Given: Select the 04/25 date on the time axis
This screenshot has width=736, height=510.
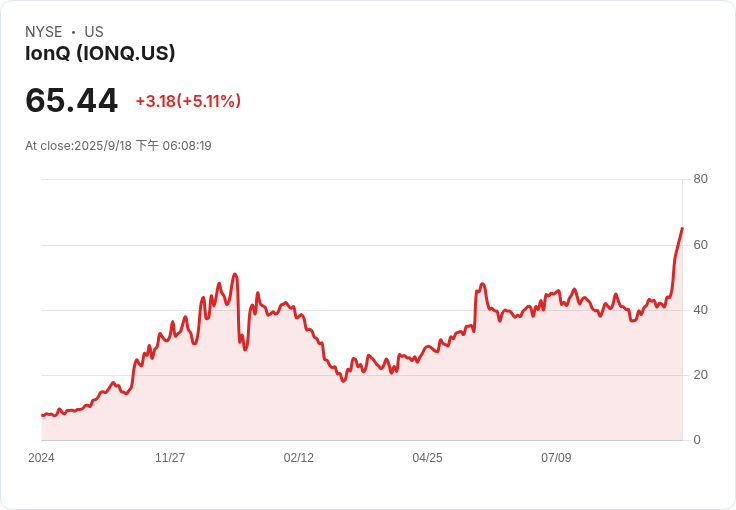Looking at the screenshot, I should point(427,458).
